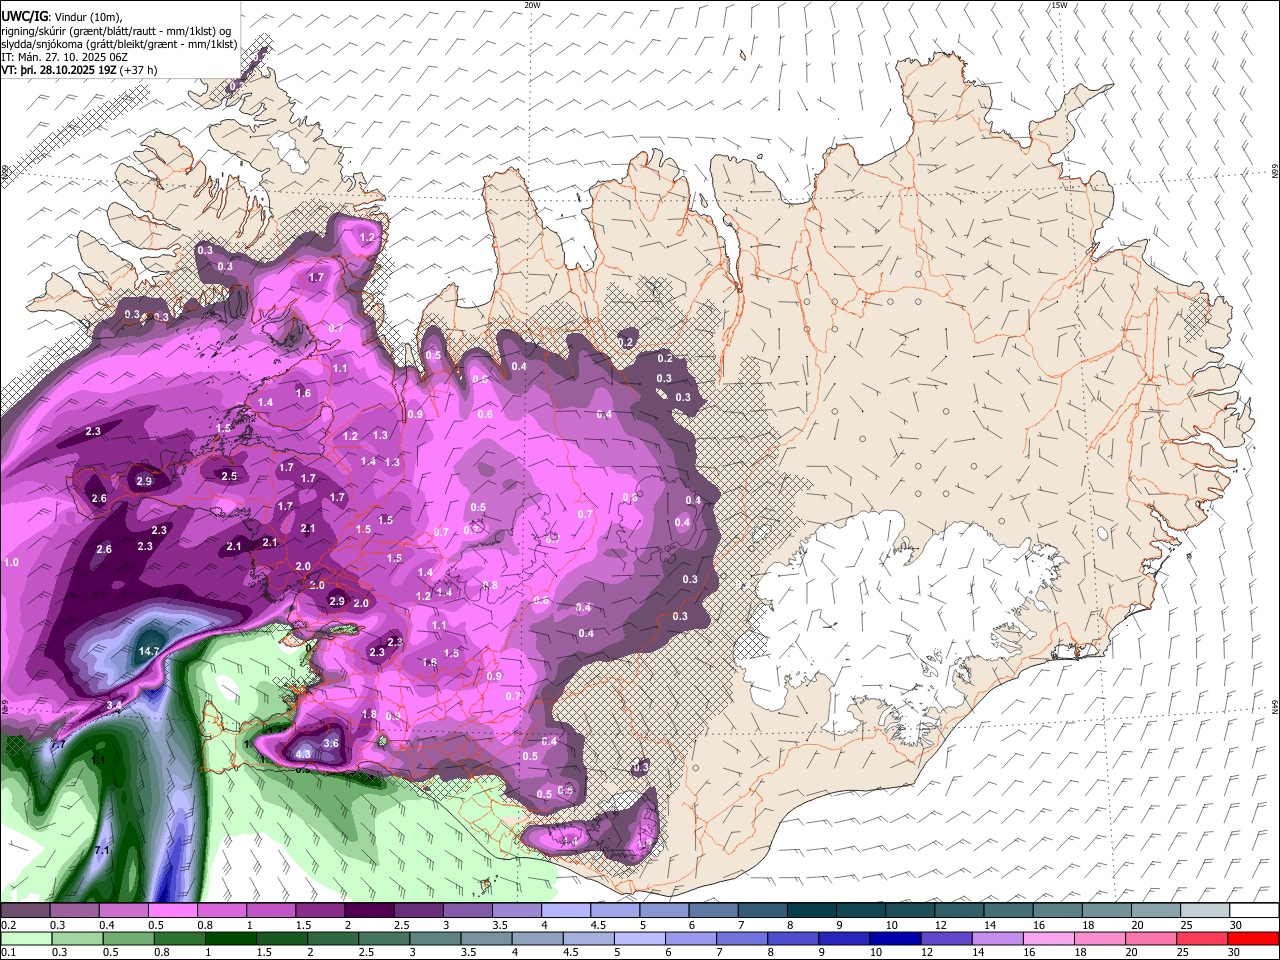Click the 14.7 precipitation value on the map
This screenshot has height=960, width=1280.
coord(149,651)
